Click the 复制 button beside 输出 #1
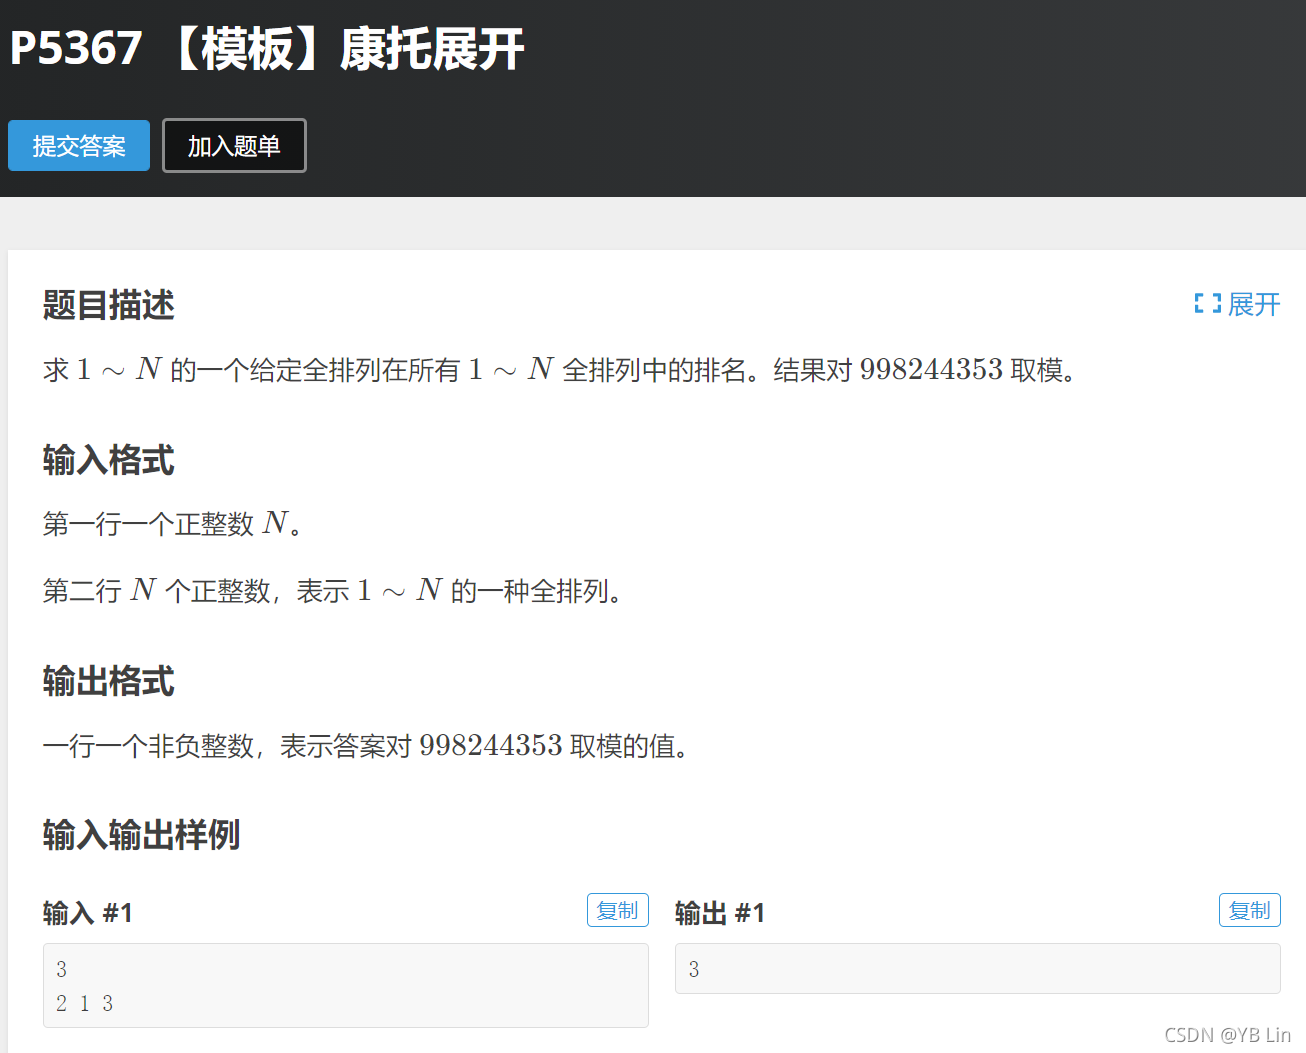The image size is (1306, 1053). pos(1249,910)
